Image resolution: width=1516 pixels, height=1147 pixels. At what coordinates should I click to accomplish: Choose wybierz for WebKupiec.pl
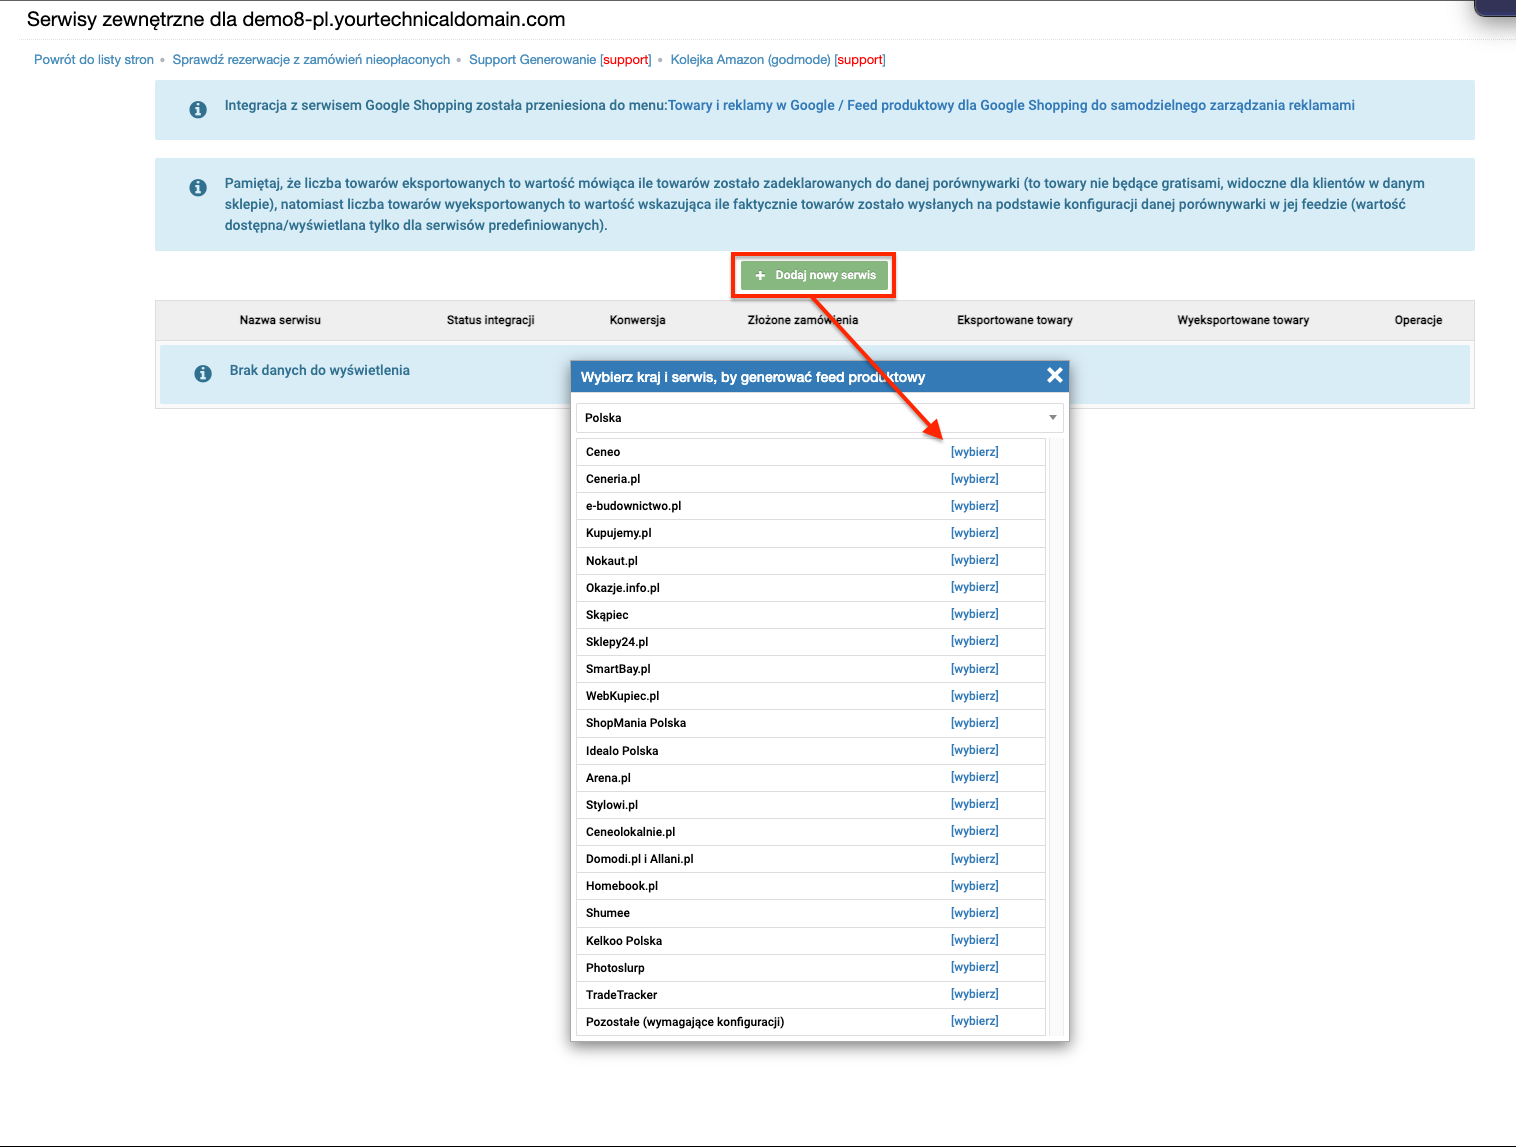click(x=974, y=696)
